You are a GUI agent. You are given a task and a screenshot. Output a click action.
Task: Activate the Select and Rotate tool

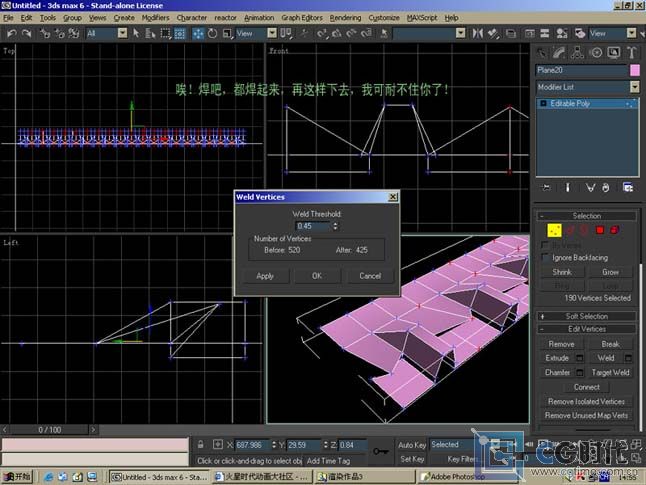pos(212,33)
